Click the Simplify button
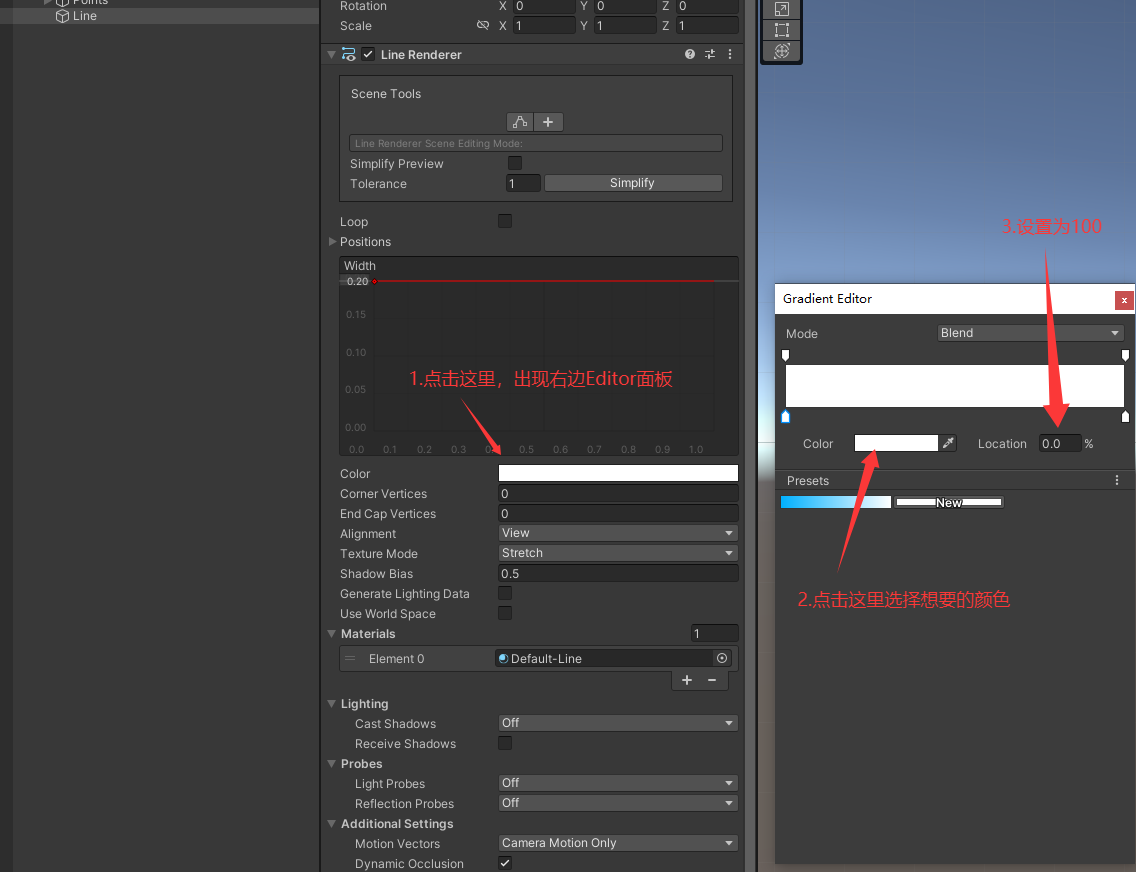Screen dimensions: 1136x872 click(632, 183)
